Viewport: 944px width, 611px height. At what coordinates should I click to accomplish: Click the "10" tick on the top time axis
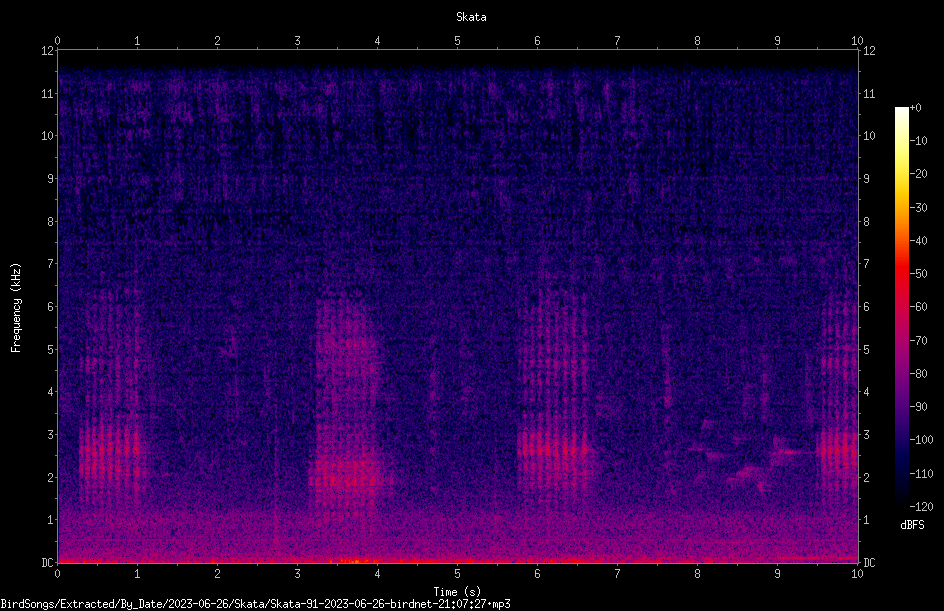tap(857, 41)
